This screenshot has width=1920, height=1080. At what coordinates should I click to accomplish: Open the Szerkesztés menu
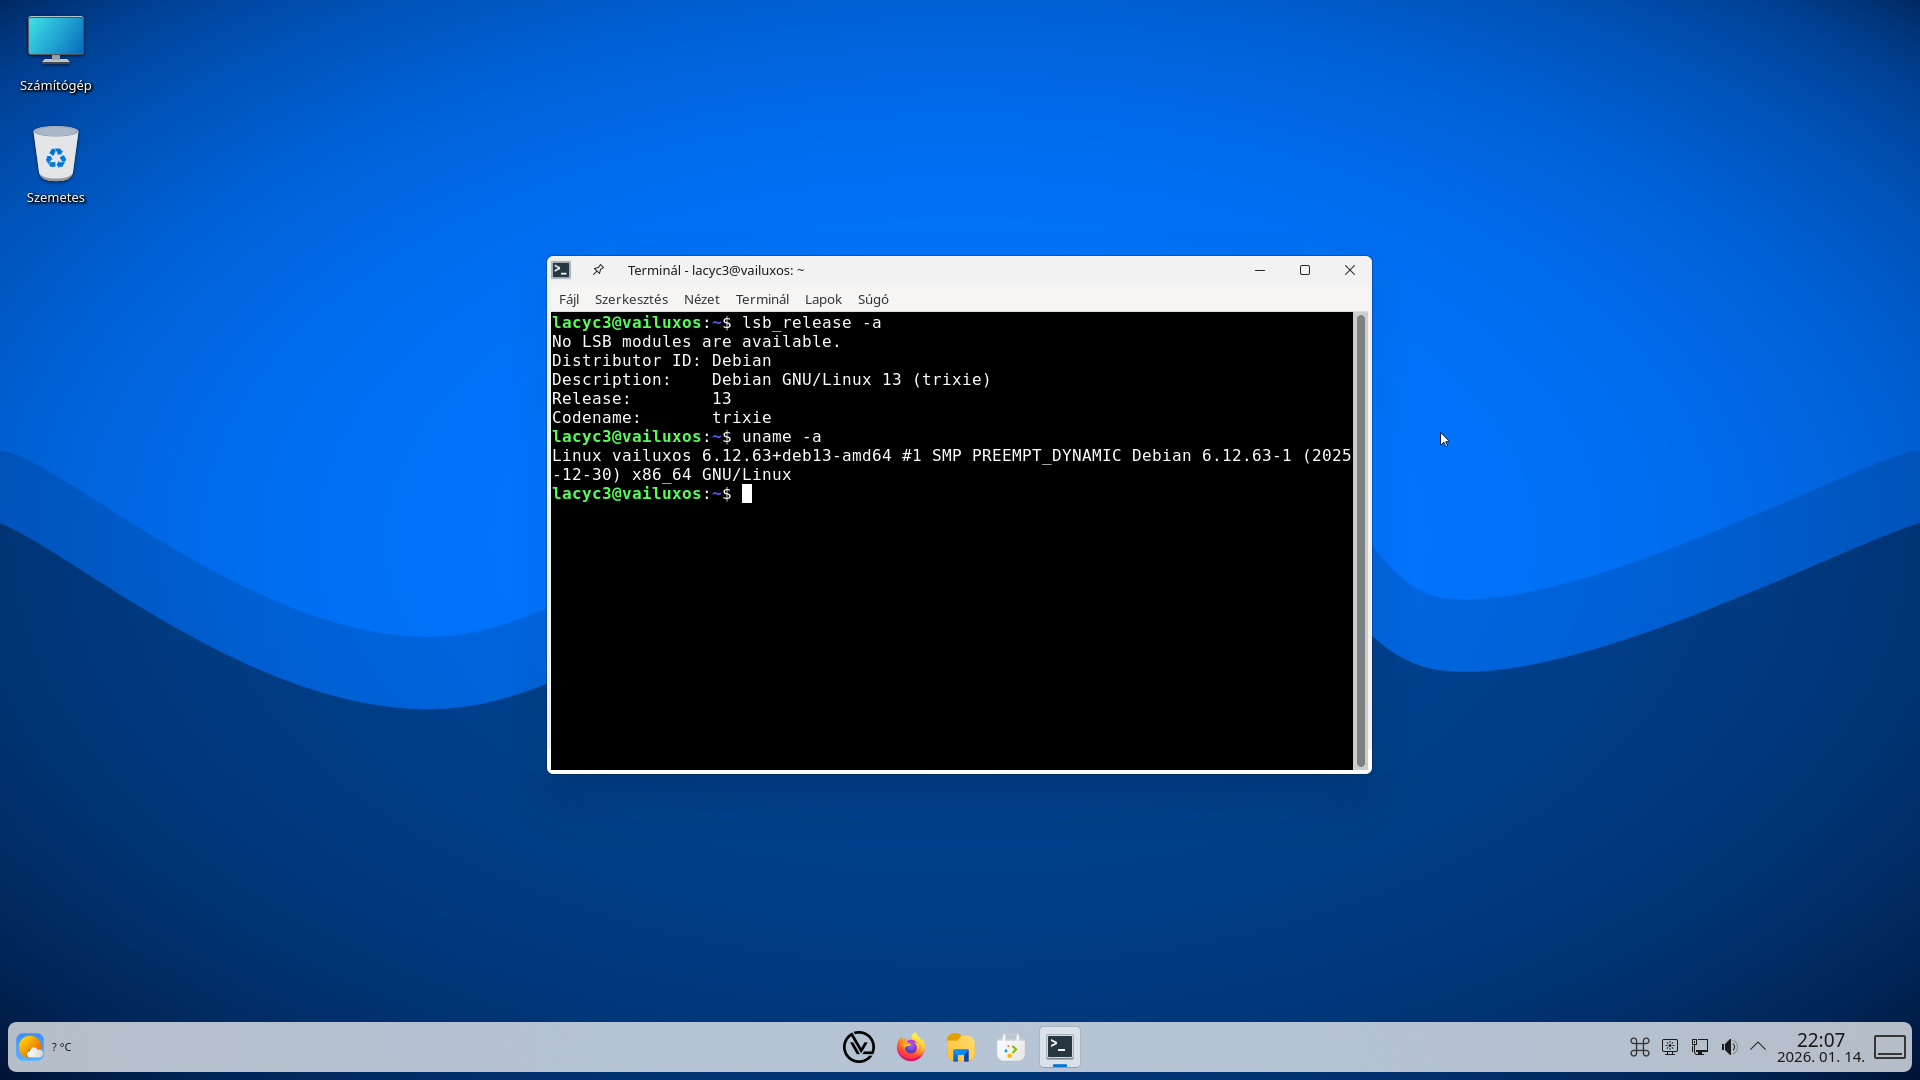tap(630, 299)
